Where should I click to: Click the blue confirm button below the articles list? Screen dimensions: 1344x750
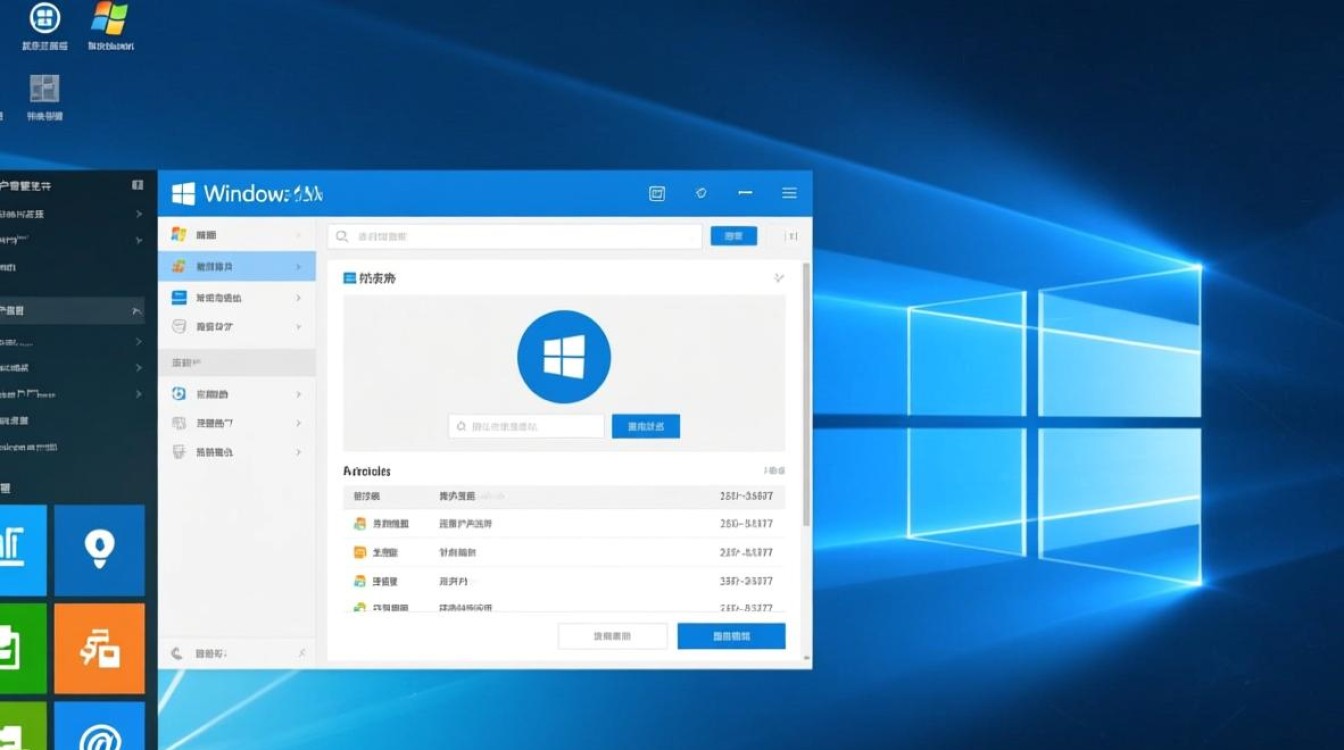coord(732,635)
